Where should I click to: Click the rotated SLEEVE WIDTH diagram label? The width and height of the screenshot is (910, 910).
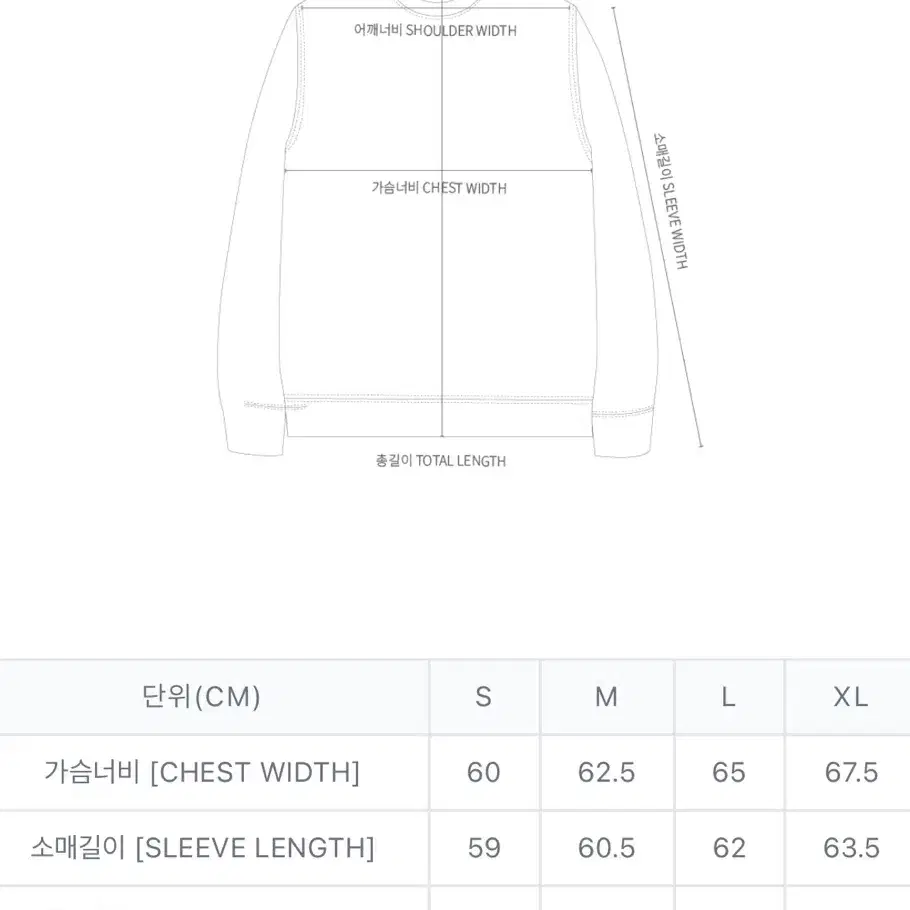click(671, 201)
